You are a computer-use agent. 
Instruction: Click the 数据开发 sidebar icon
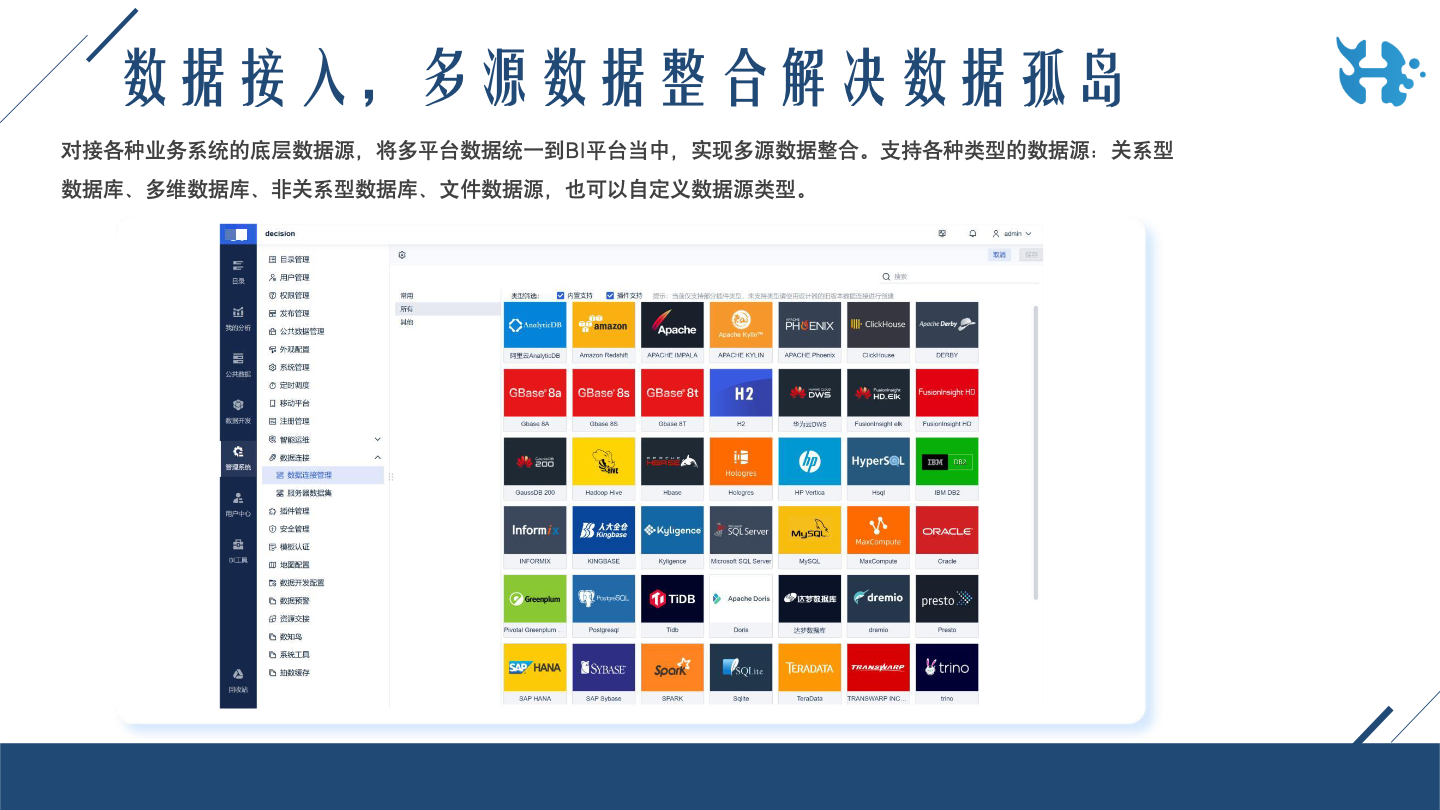click(238, 411)
